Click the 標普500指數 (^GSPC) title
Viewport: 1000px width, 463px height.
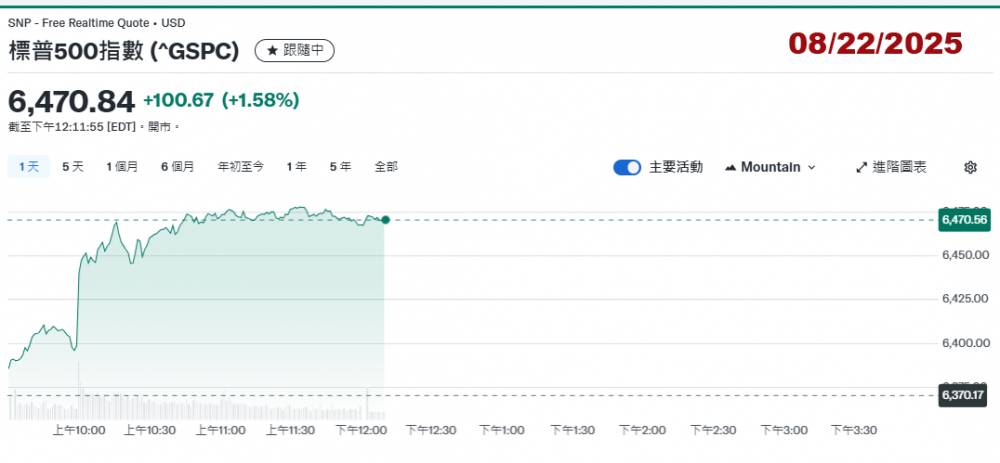click(124, 50)
